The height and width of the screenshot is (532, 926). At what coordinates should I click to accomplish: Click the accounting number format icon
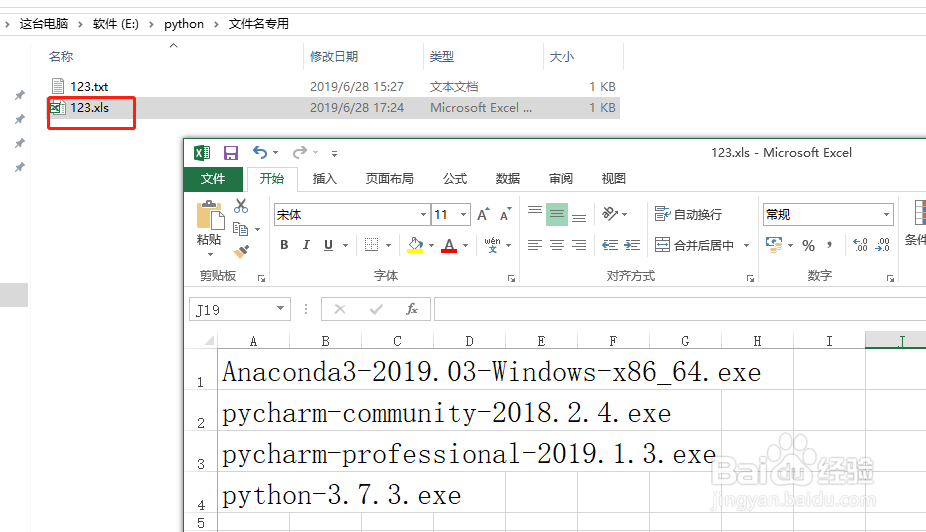(x=774, y=244)
